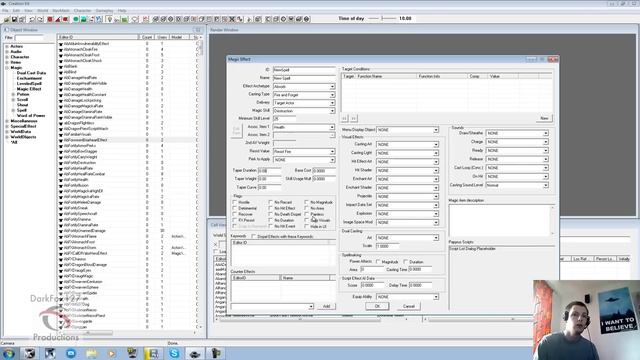
Task: Open the Effect Archetype dropdown
Action: point(332,87)
